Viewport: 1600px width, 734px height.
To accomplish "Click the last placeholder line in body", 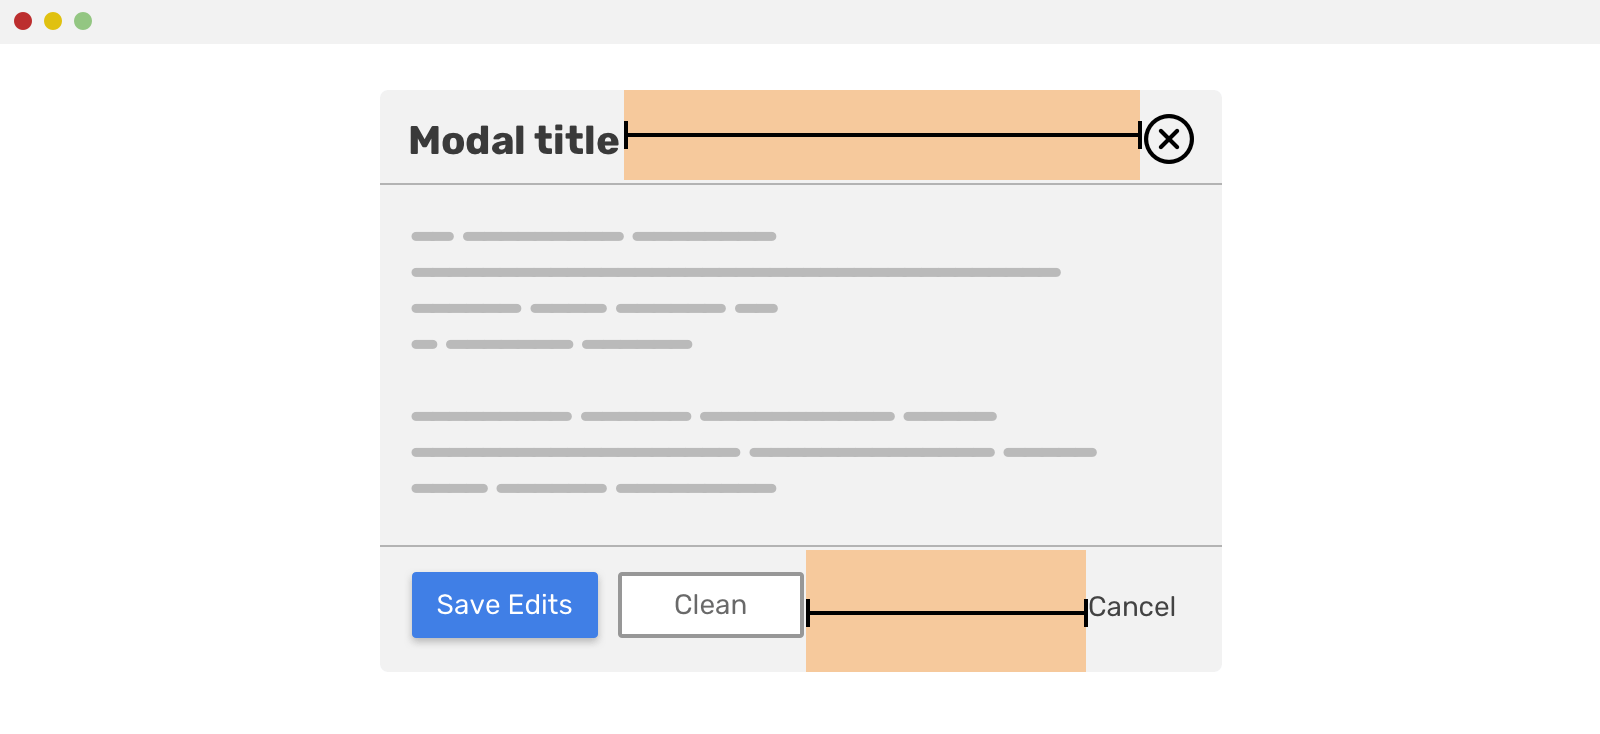I will point(594,488).
